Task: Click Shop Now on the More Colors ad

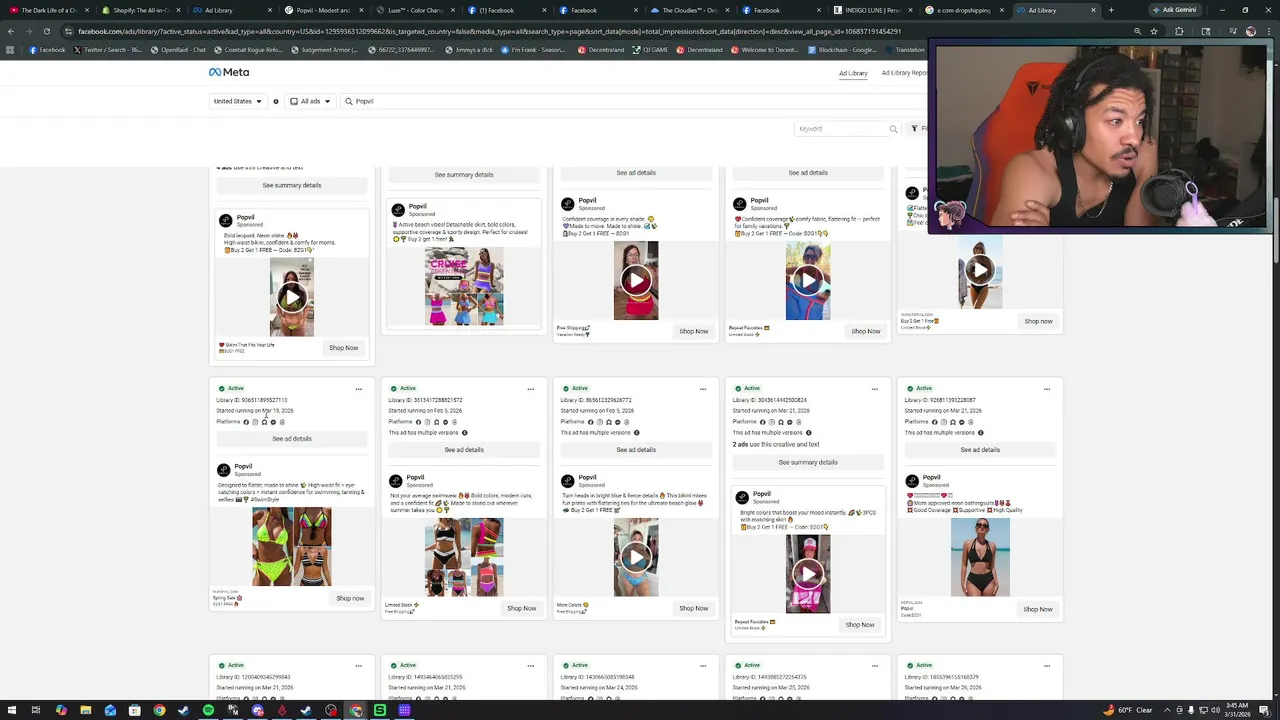Action: [x=693, y=608]
